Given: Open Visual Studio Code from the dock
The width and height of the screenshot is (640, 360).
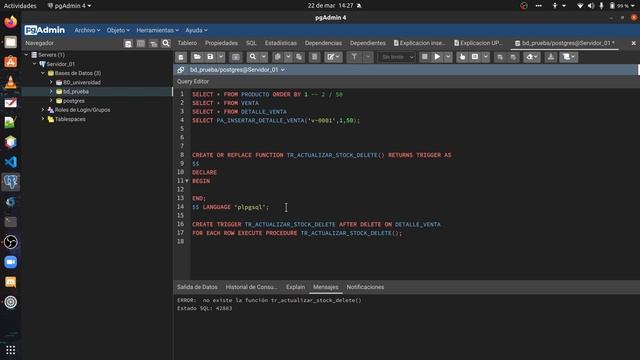Looking at the screenshot, I should (x=11, y=162).
